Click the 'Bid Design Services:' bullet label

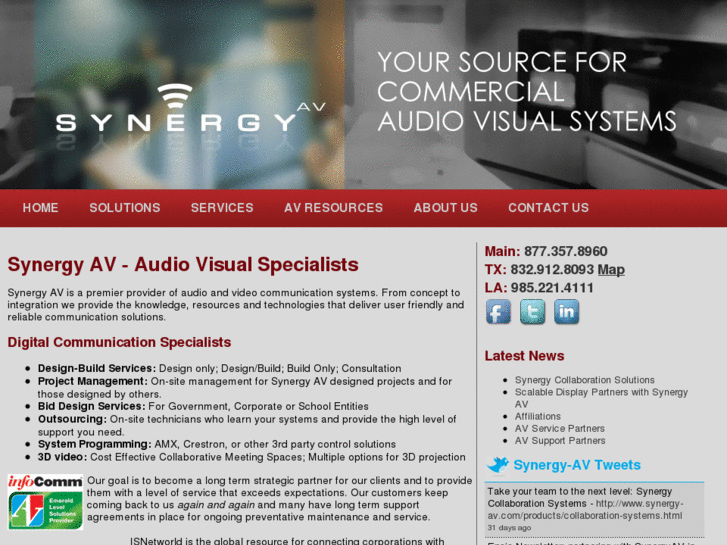tap(92, 406)
